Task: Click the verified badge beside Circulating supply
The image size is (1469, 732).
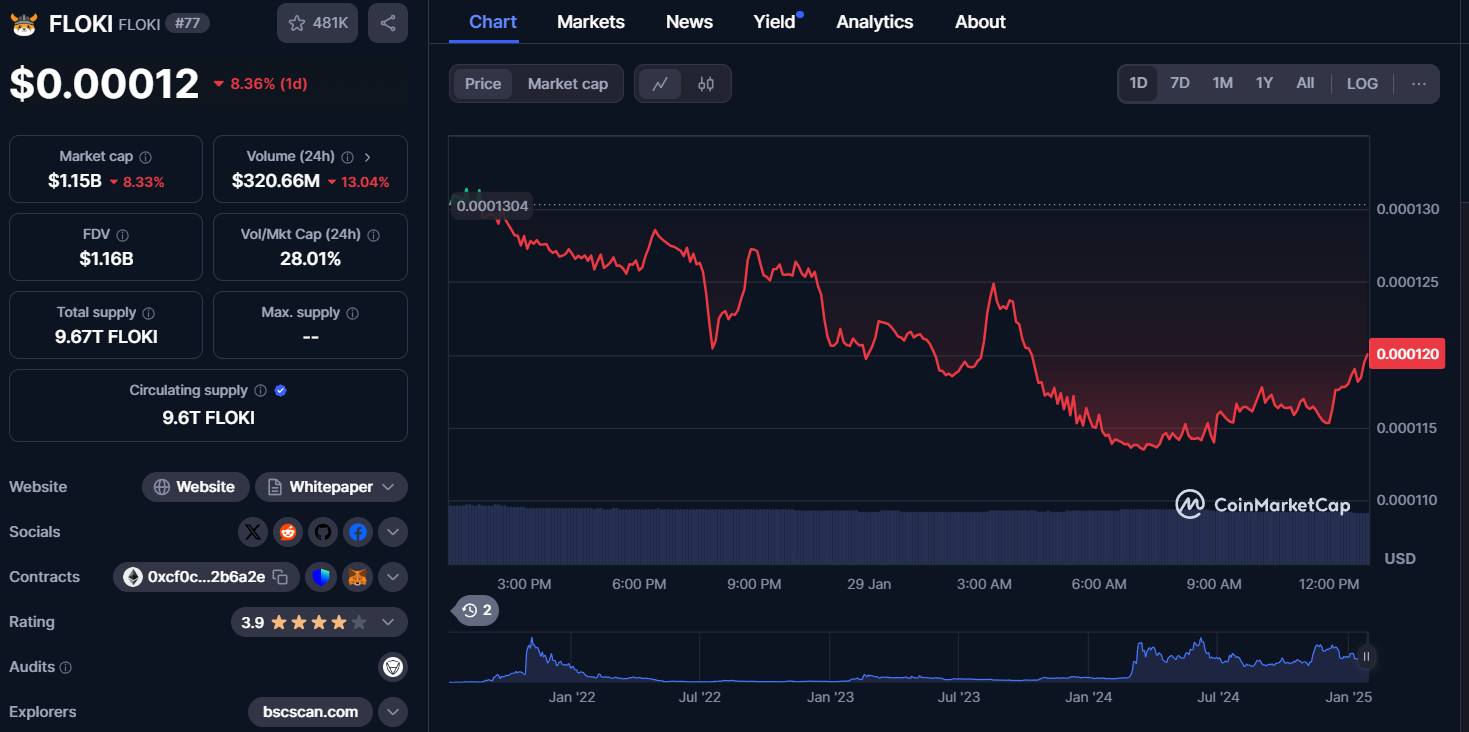Action: pyautogui.click(x=280, y=391)
